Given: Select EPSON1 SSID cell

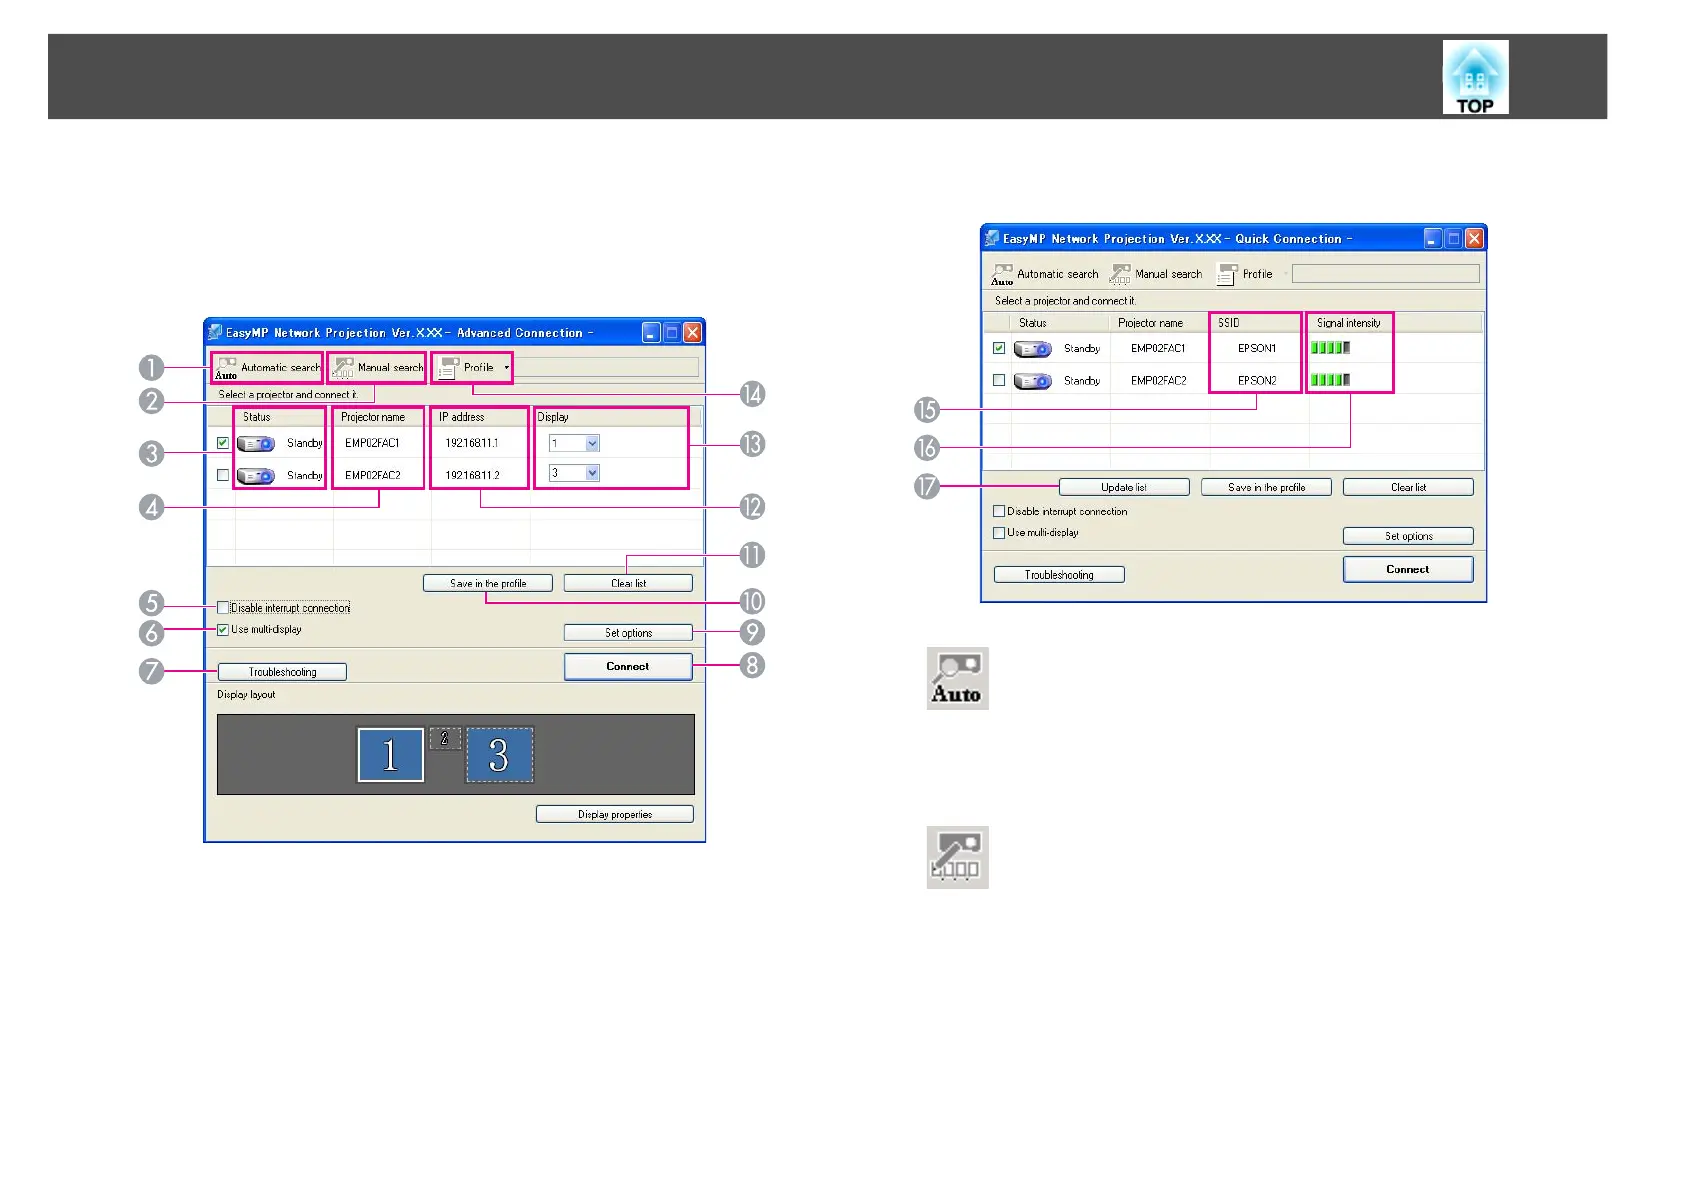Looking at the screenshot, I should click(x=1257, y=348).
